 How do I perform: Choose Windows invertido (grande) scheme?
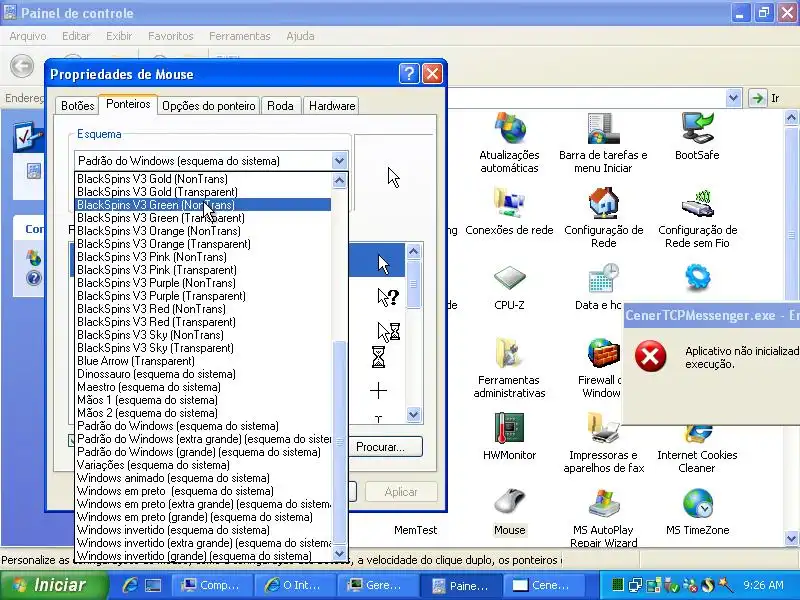(x=203, y=556)
